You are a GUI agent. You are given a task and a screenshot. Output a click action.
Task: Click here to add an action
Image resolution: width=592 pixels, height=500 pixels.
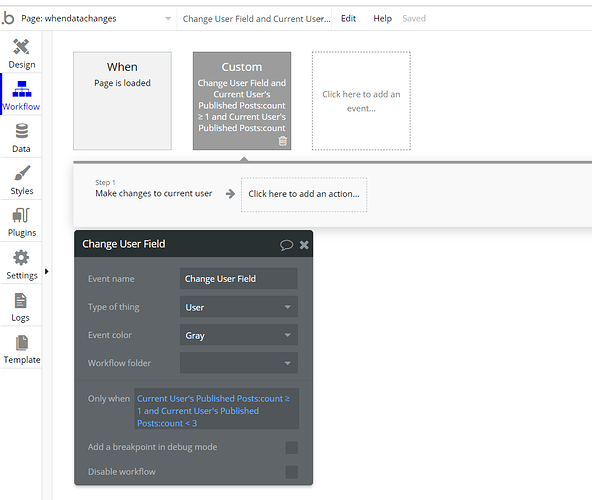coord(304,194)
